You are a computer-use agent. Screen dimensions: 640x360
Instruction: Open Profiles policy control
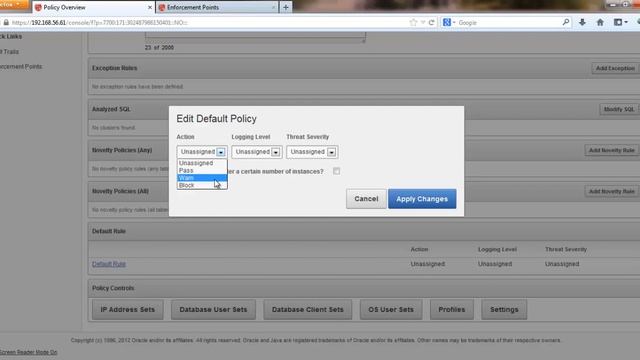point(452,310)
